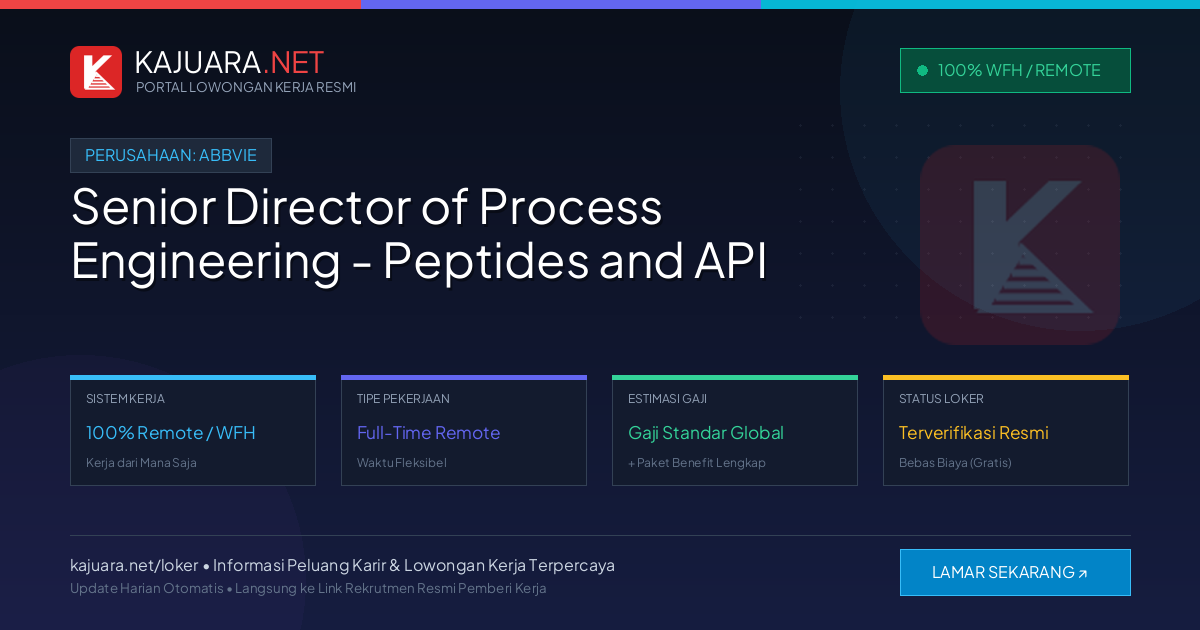Screen dimensions: 1200x630
Task: Click the + Paket Benefit Lengkap text
Action: pyautogui.click(x=696, y=463)
